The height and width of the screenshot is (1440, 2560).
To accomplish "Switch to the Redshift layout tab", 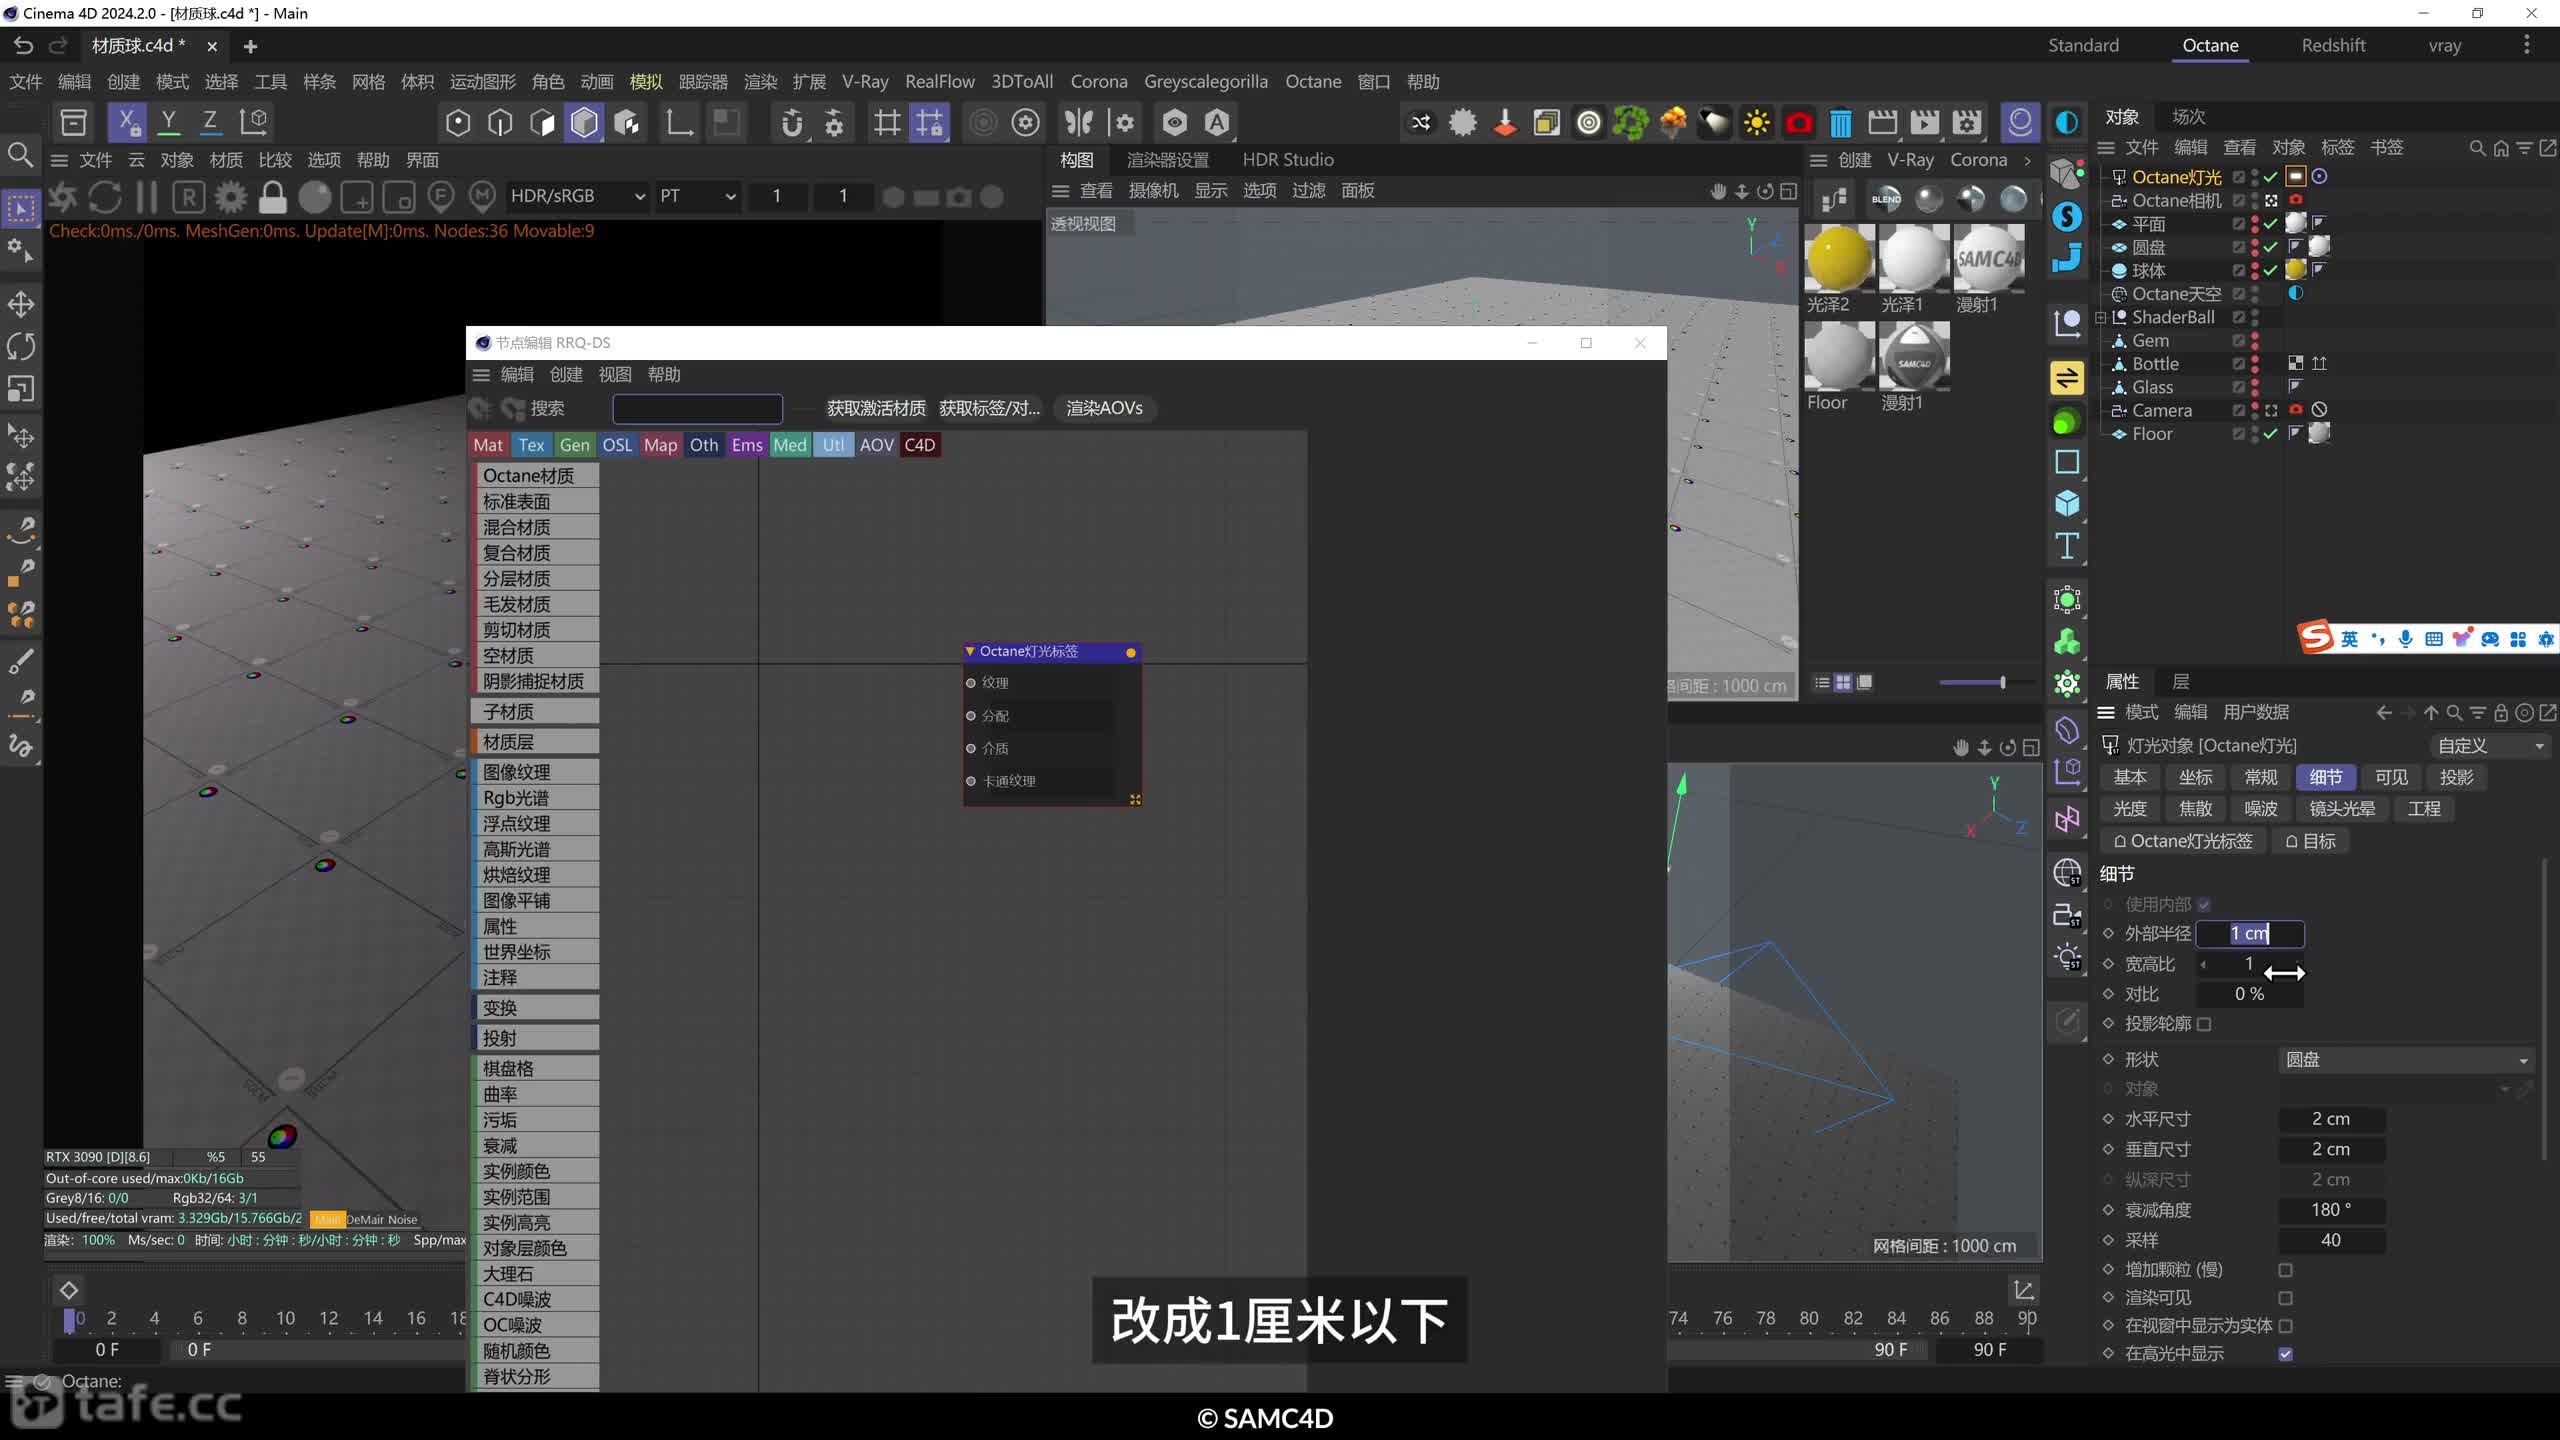I will pos(2333,45).
